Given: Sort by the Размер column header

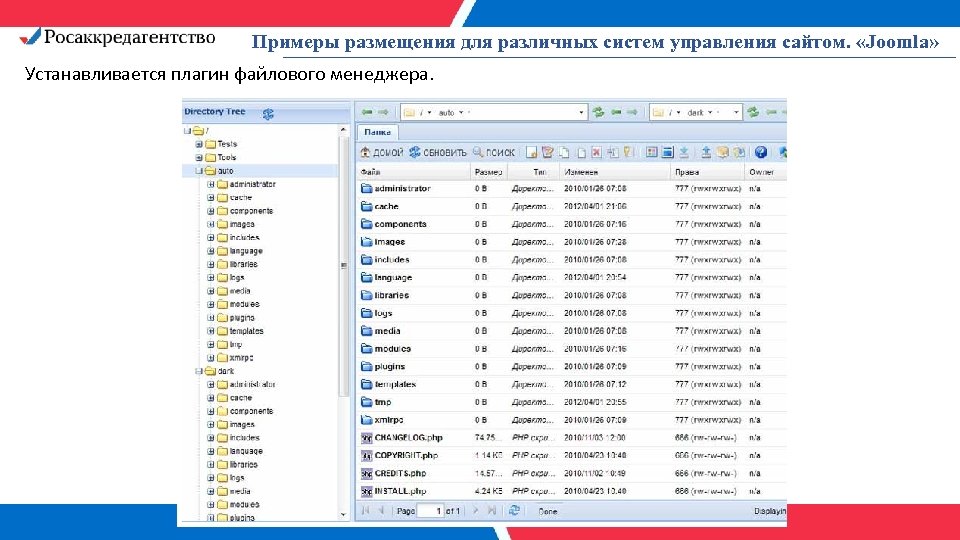Looking at the screenshot, I should click(489, 172).
